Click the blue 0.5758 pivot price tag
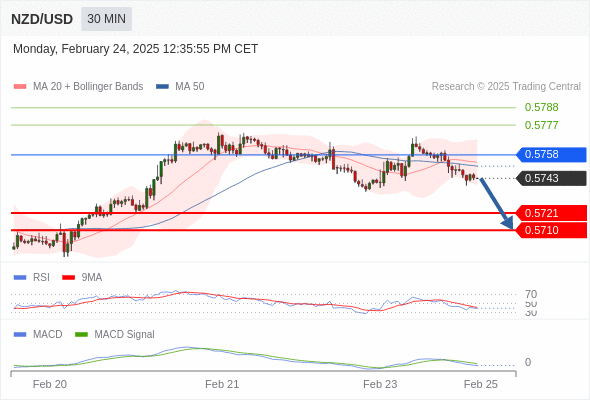The height and width of the screenshot is (400, 590). [551, 155]
